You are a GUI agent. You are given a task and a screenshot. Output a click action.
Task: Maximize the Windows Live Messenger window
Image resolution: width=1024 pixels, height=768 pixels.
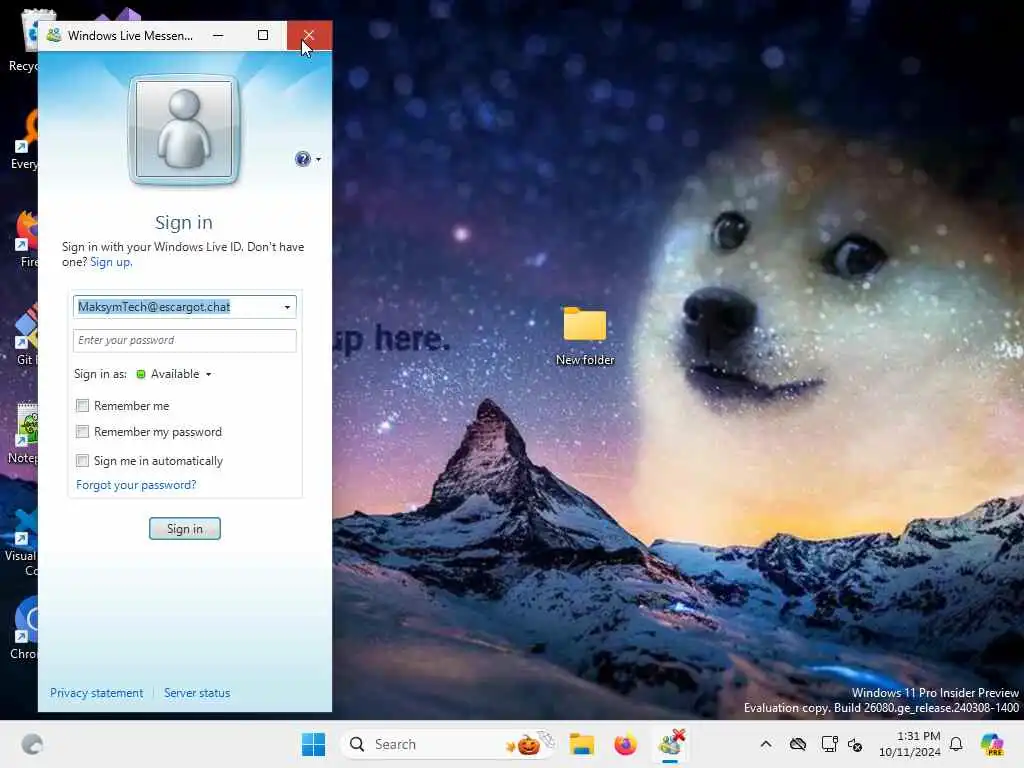pos(263,35)
